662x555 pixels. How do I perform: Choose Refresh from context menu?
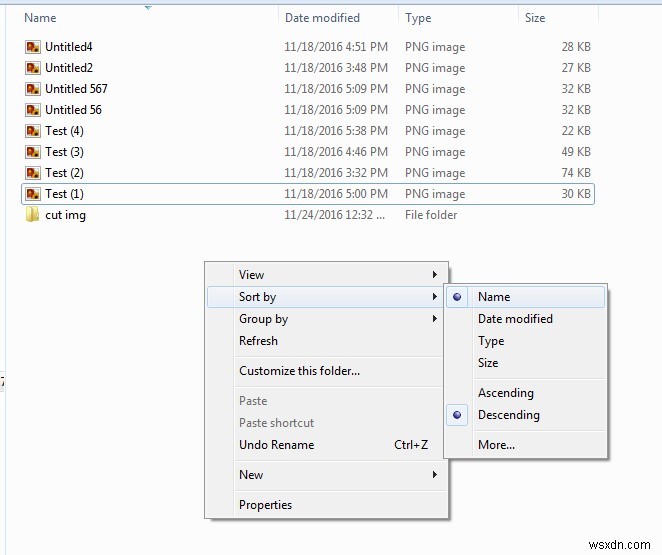coord(258,341)
